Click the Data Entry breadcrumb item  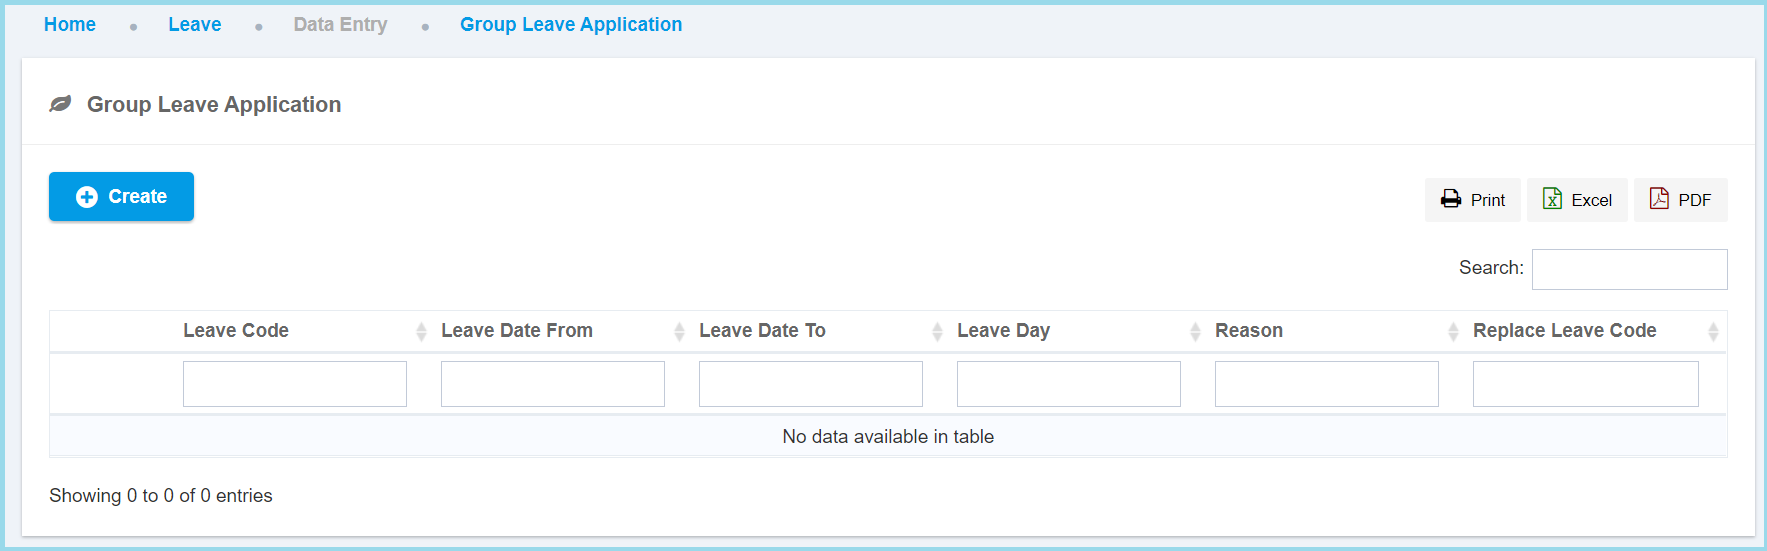coord(340,25)
